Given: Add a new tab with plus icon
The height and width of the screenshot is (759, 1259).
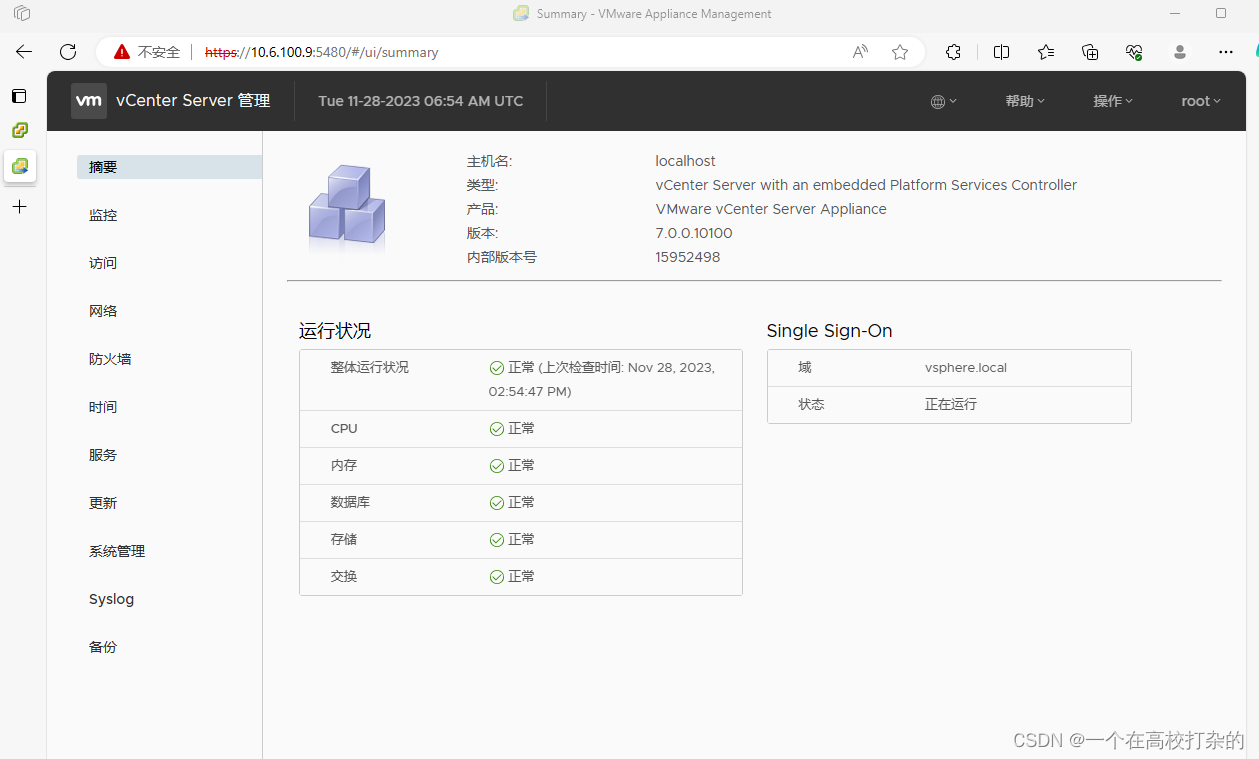Looking at the screenshot, I should point(19,207).
